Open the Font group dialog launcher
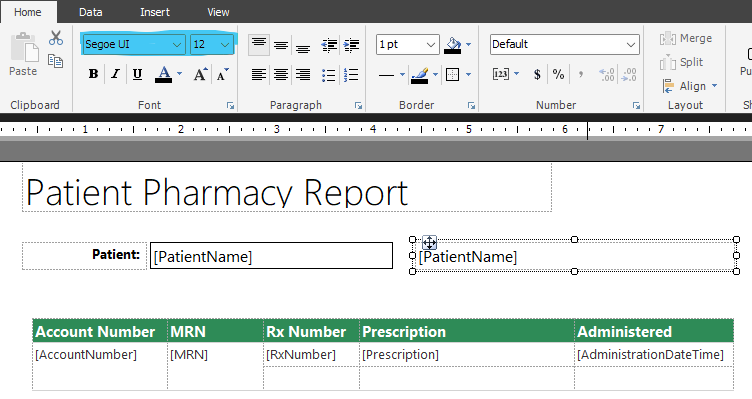Image resolution: width=752 pixels, height=399 pixels. click(x=231, y=106)
